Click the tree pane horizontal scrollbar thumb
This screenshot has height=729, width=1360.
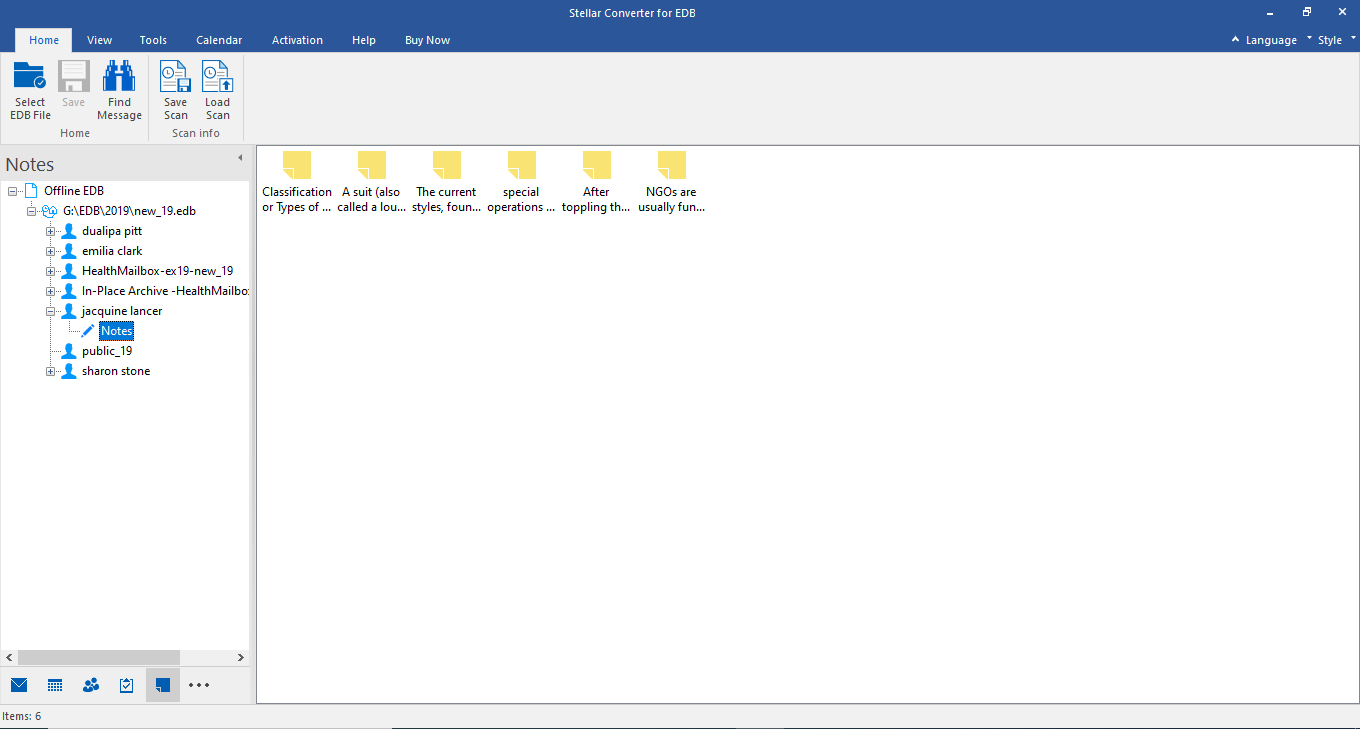pyautogui.click(x=98, y=657)
